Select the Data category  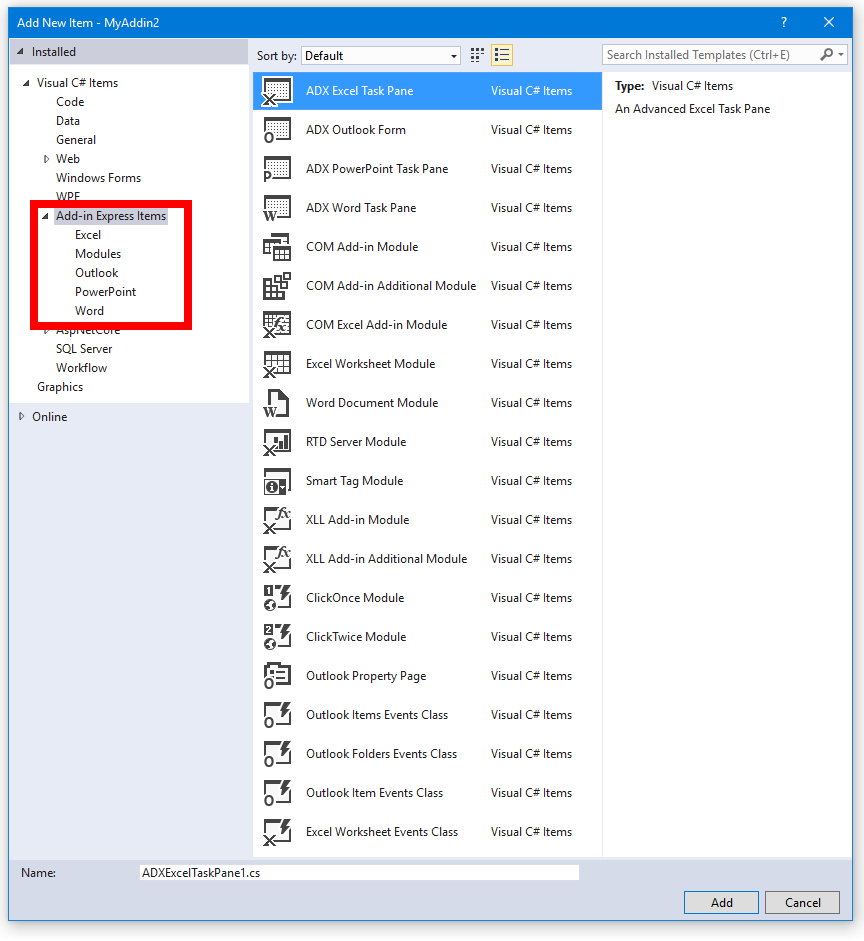click(x=68, y=121)
